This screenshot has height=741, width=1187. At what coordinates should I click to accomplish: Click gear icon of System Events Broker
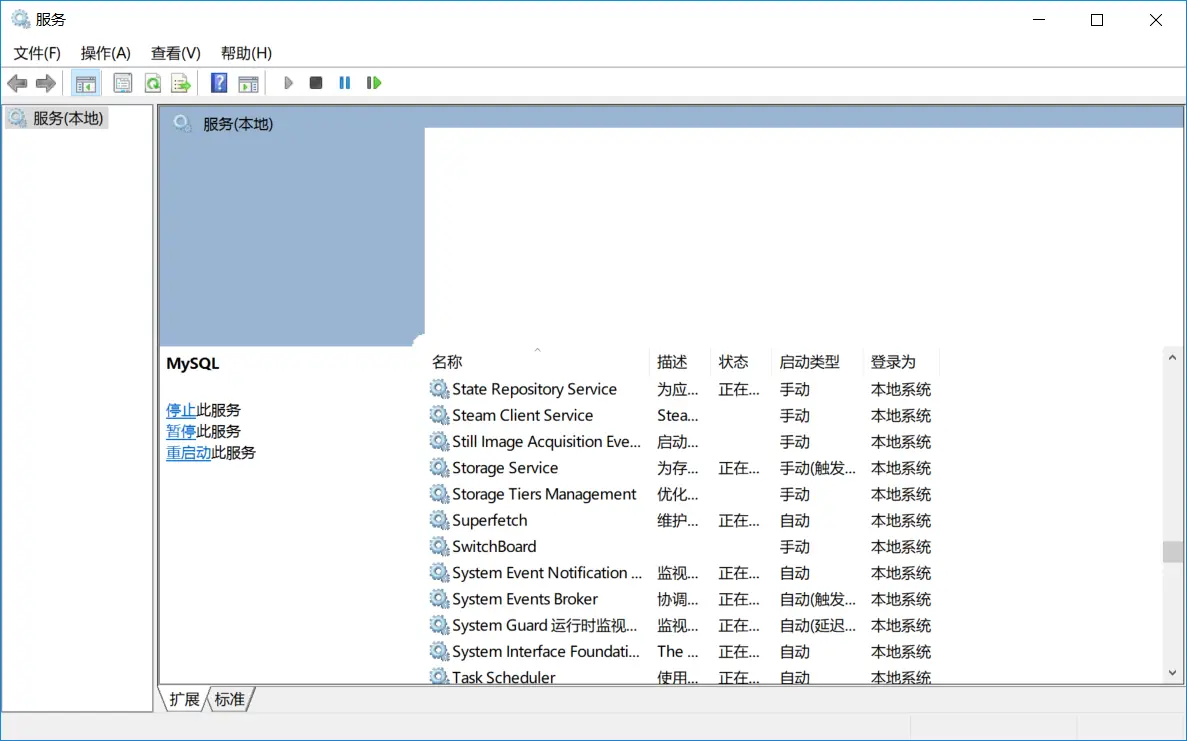pos(439,599)
